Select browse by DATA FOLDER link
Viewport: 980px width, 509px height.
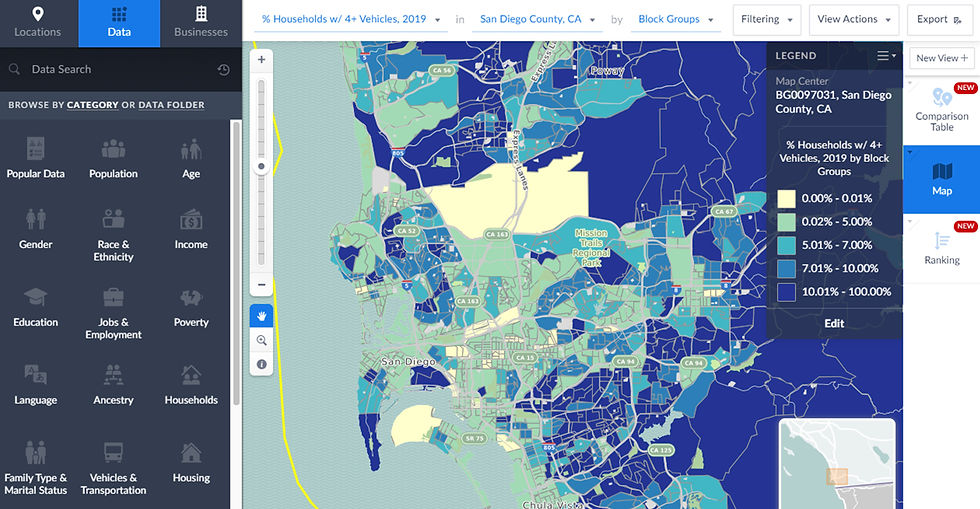point(171,105)
